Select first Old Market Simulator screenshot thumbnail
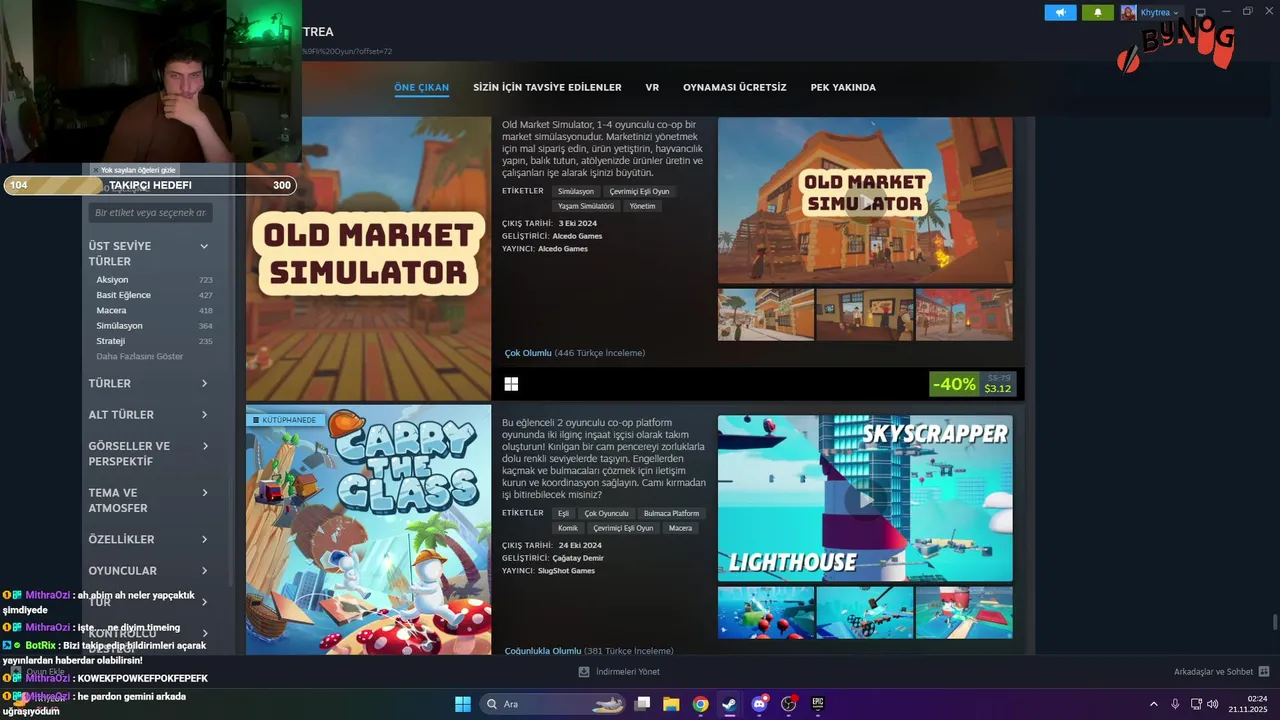Viewport: 1280px width, 720px height. click(x=766, y=315)
